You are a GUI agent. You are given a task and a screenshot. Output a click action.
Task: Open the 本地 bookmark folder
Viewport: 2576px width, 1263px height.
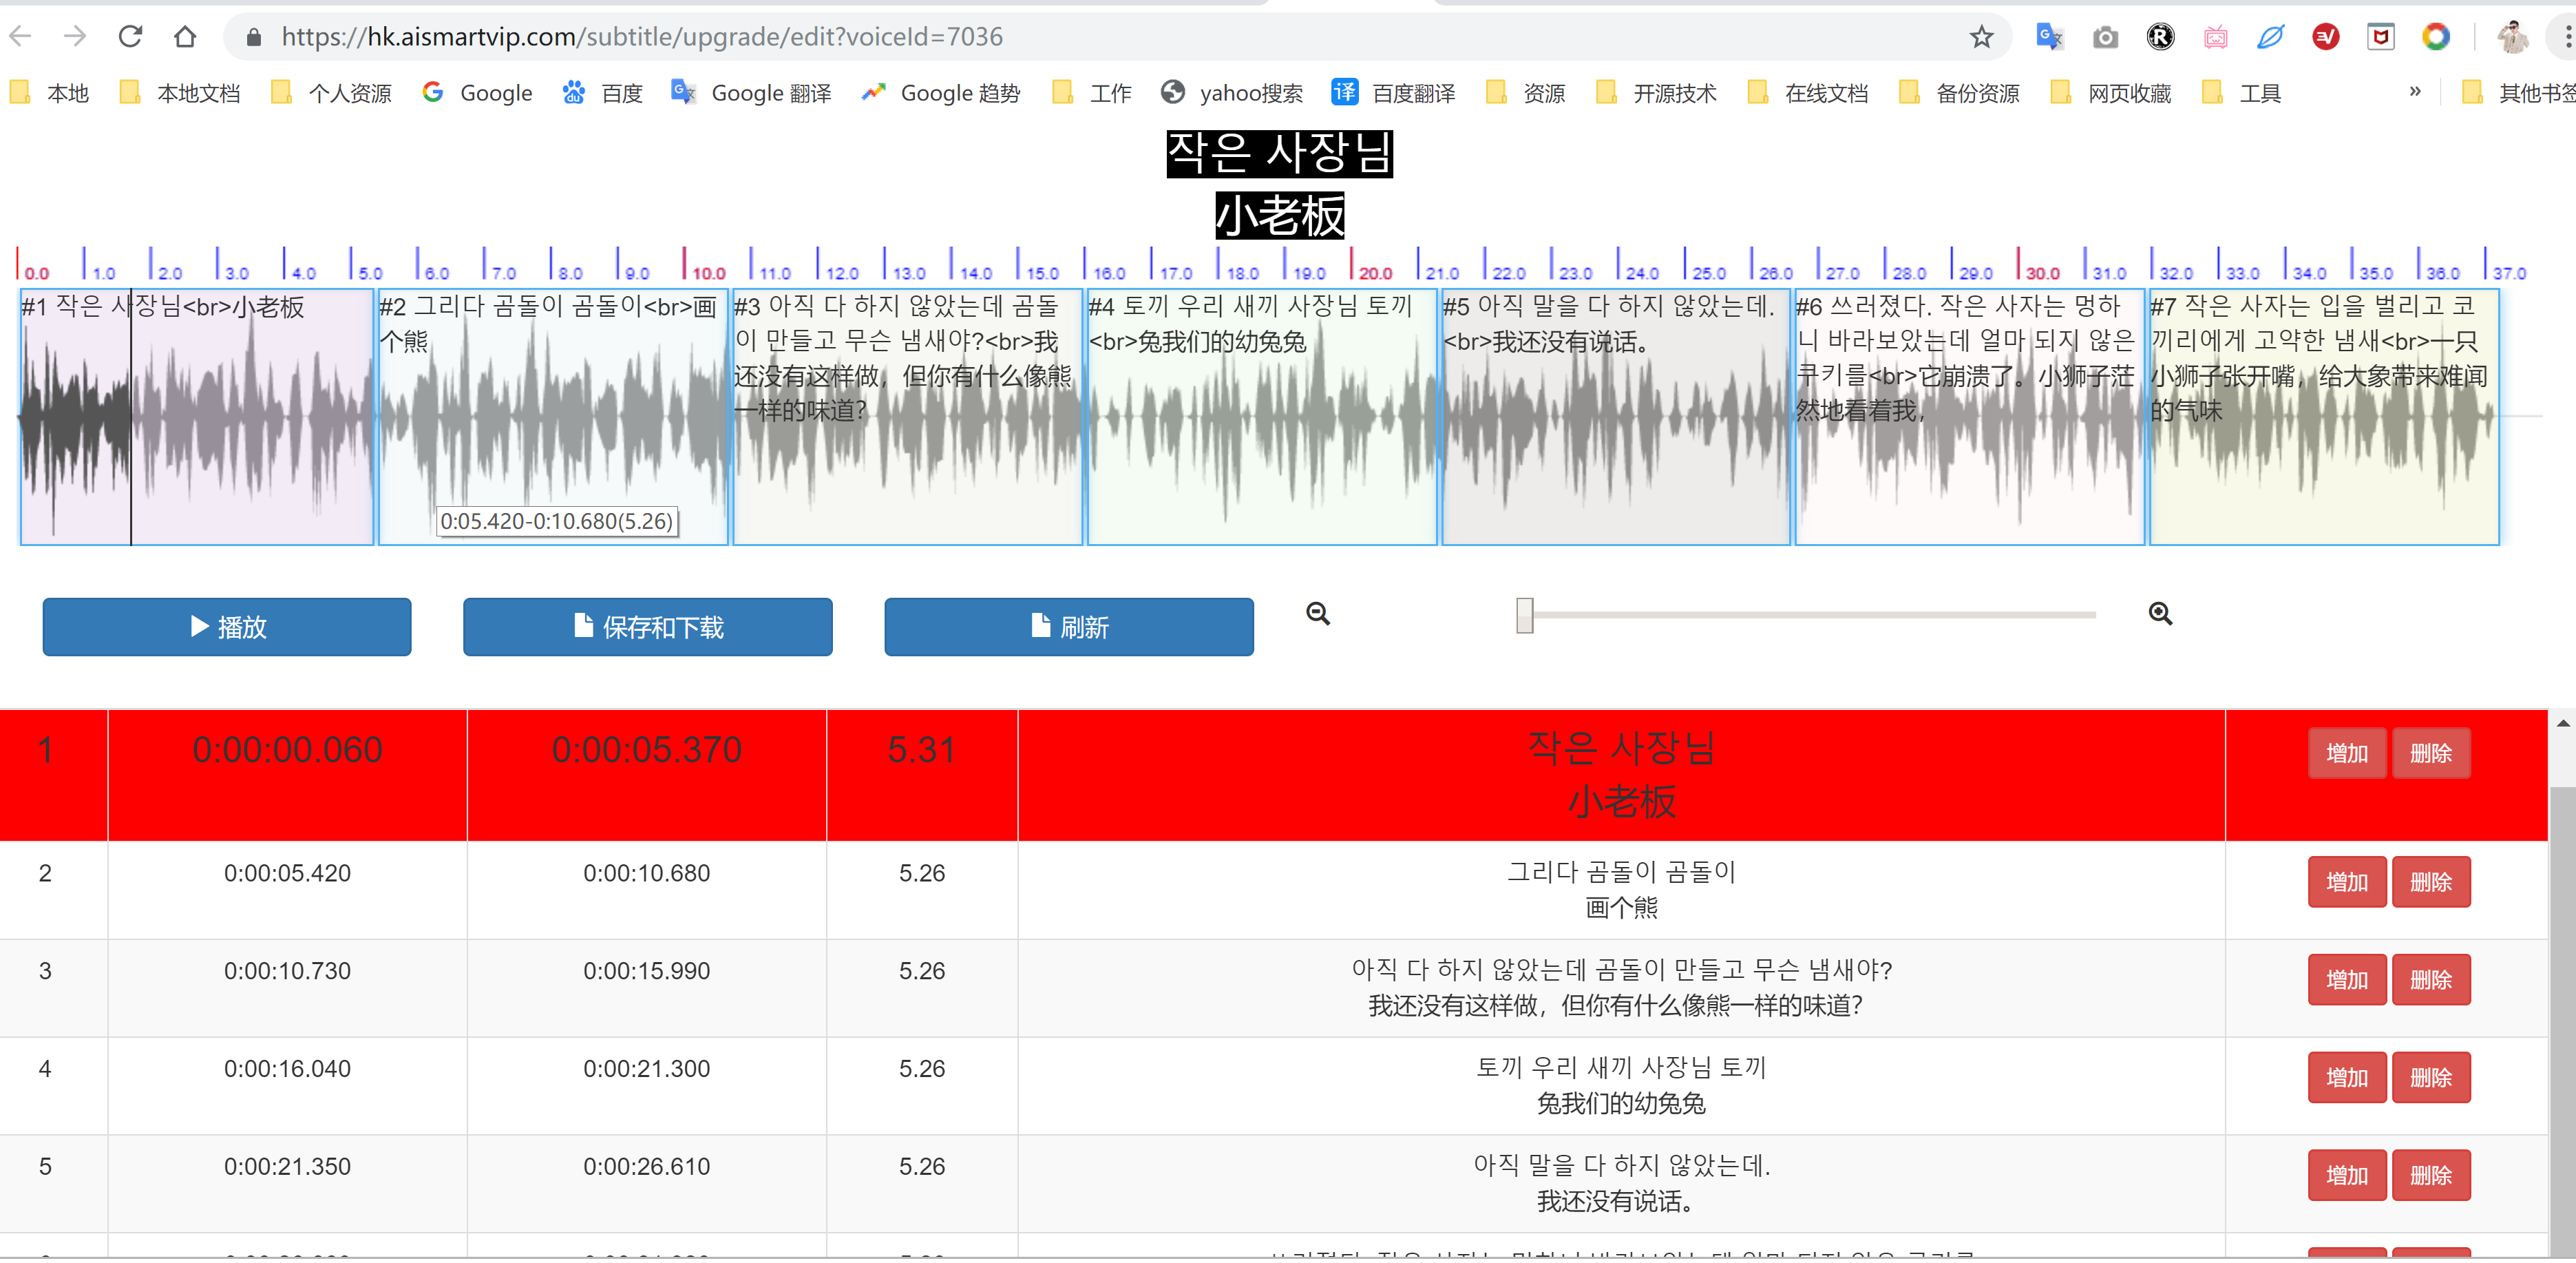pos(50,93)
